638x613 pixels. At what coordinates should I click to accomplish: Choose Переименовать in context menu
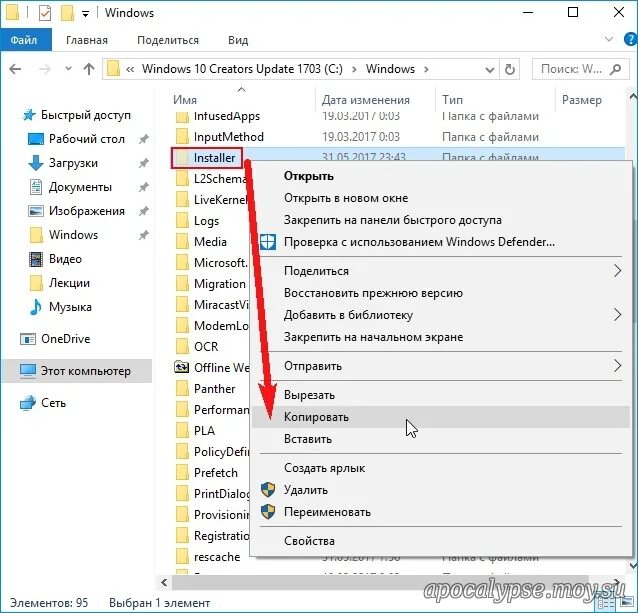pyautogui.click(x=441, y=512)
